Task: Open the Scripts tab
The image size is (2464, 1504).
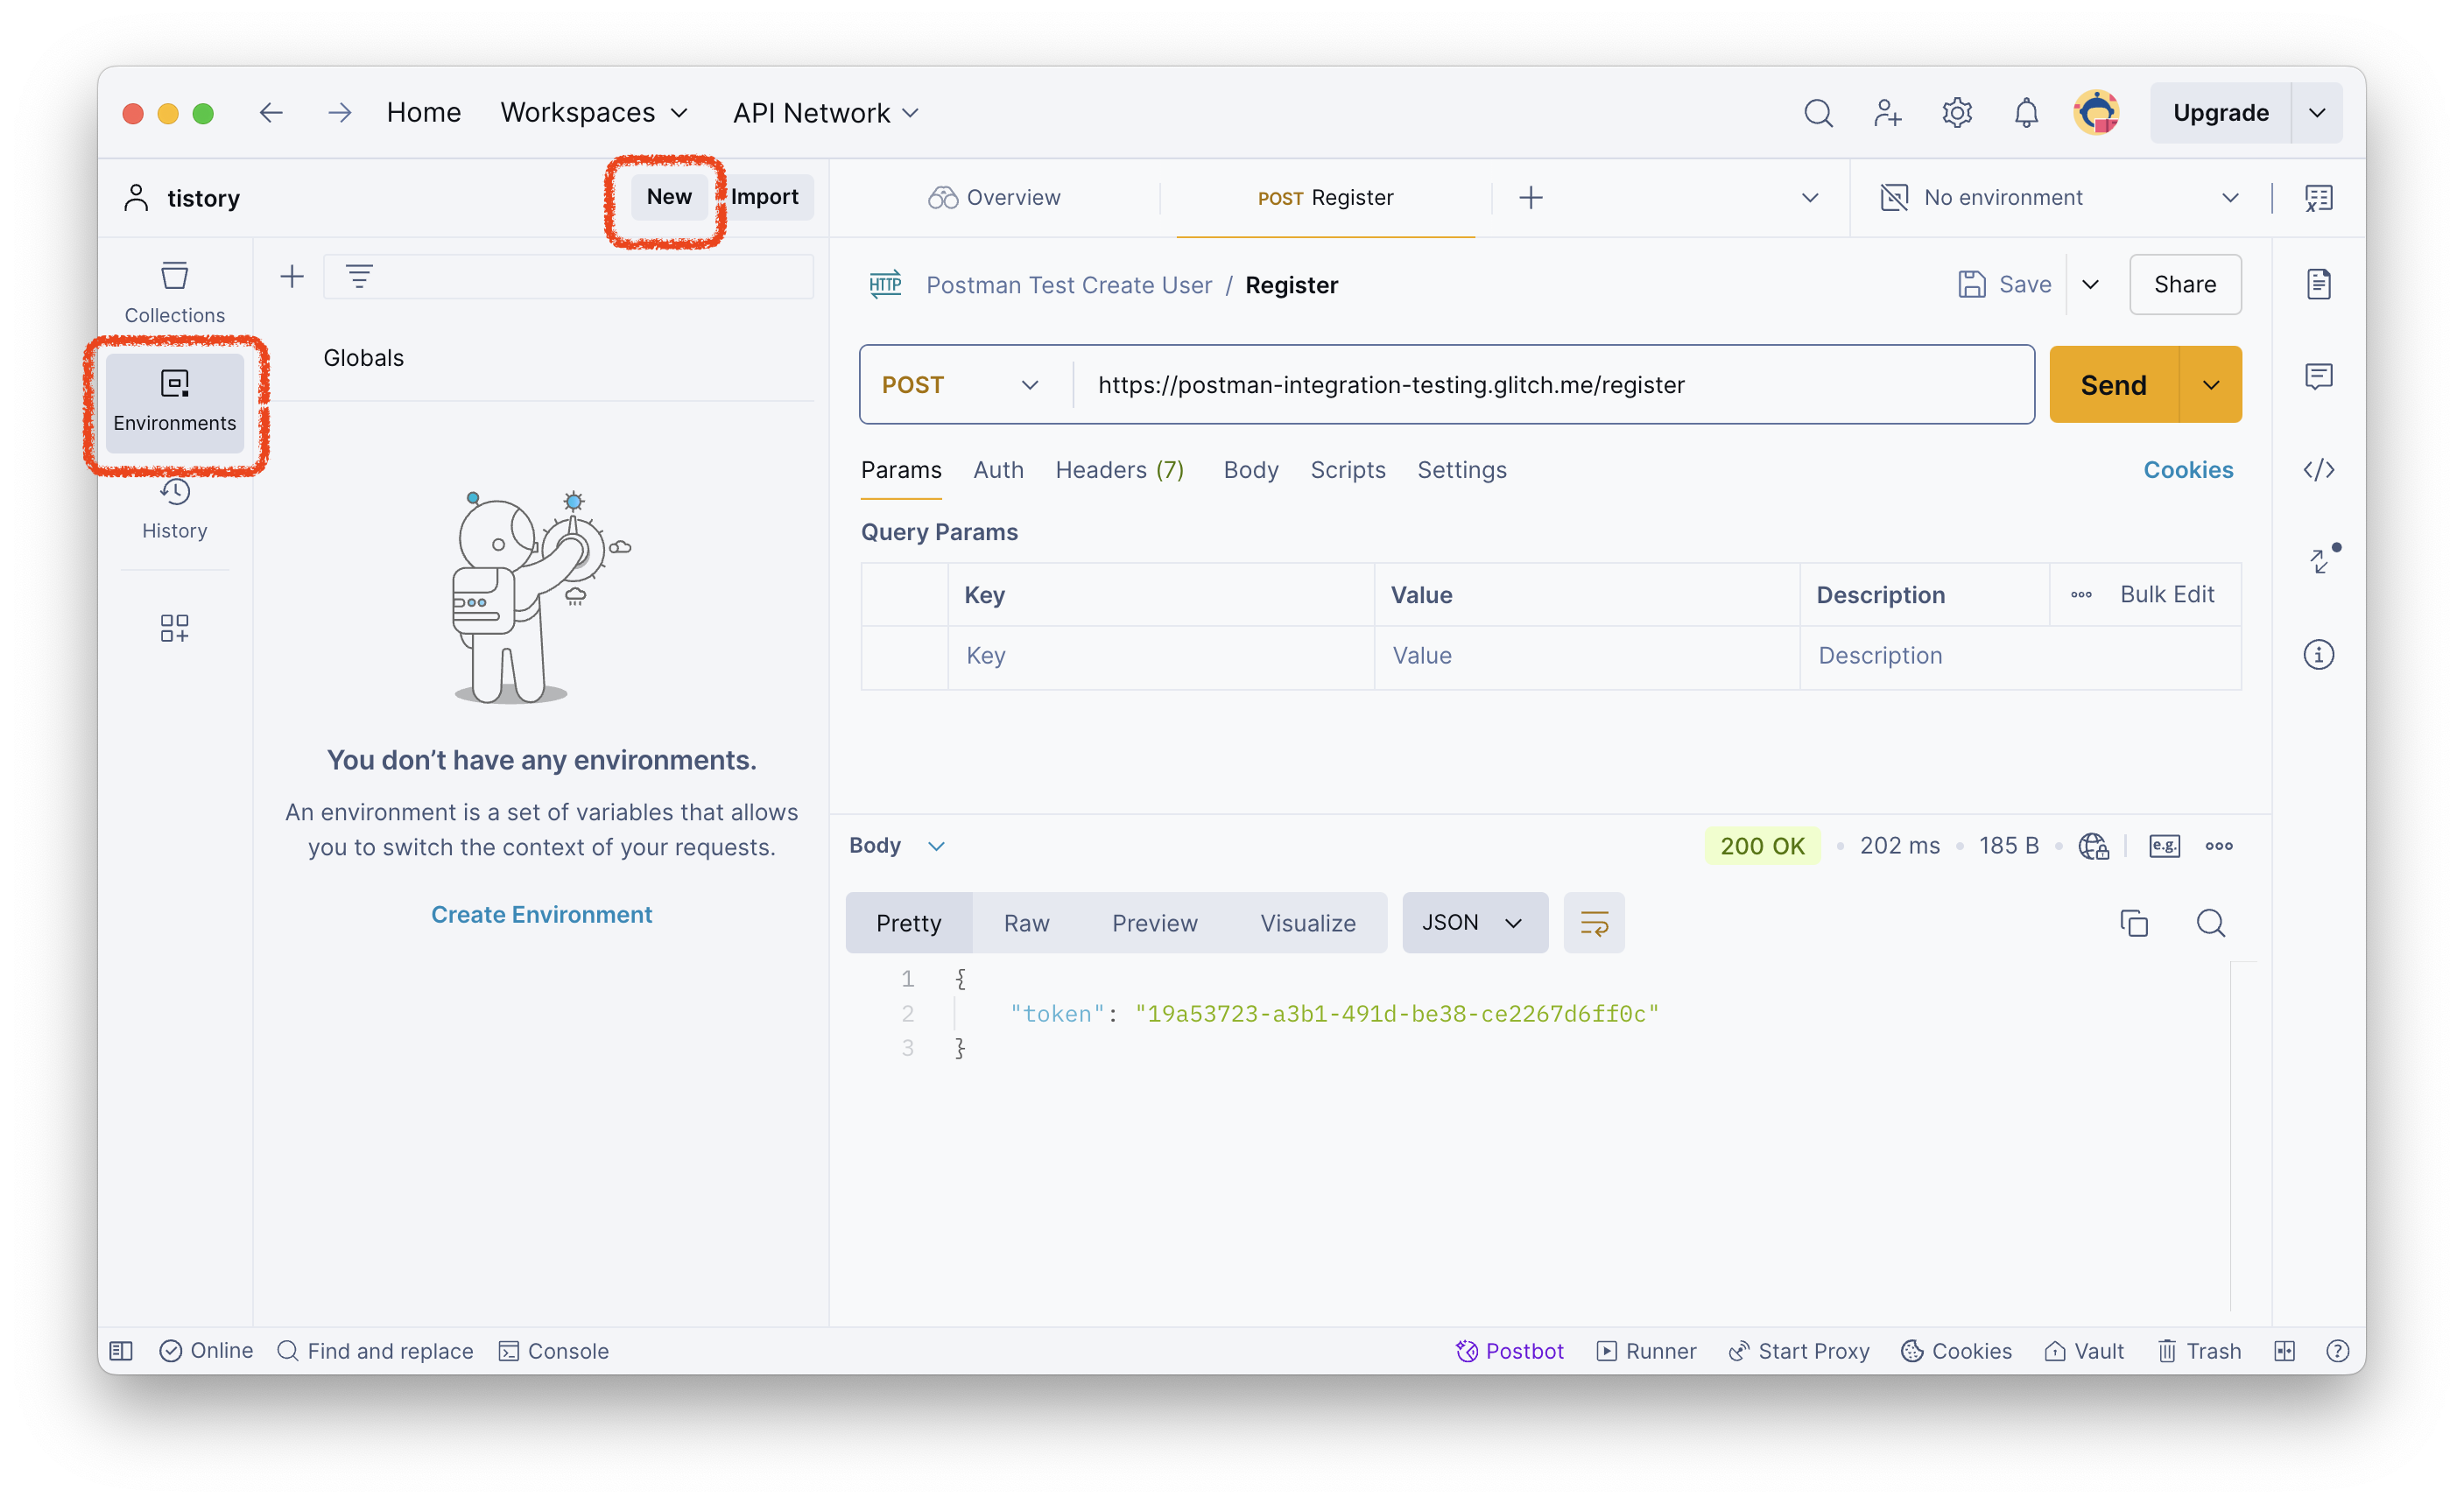Action: click(x=1347, y=470)
